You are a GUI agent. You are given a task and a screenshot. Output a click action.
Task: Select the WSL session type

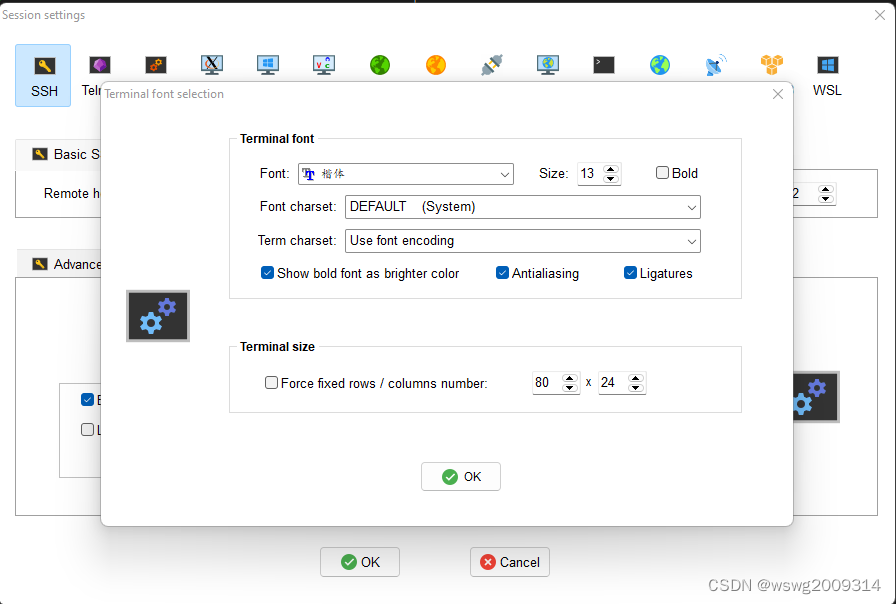827,64
